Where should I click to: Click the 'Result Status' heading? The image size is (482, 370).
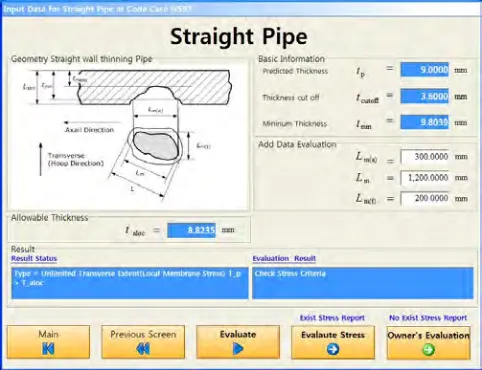(x=34, y=258)
